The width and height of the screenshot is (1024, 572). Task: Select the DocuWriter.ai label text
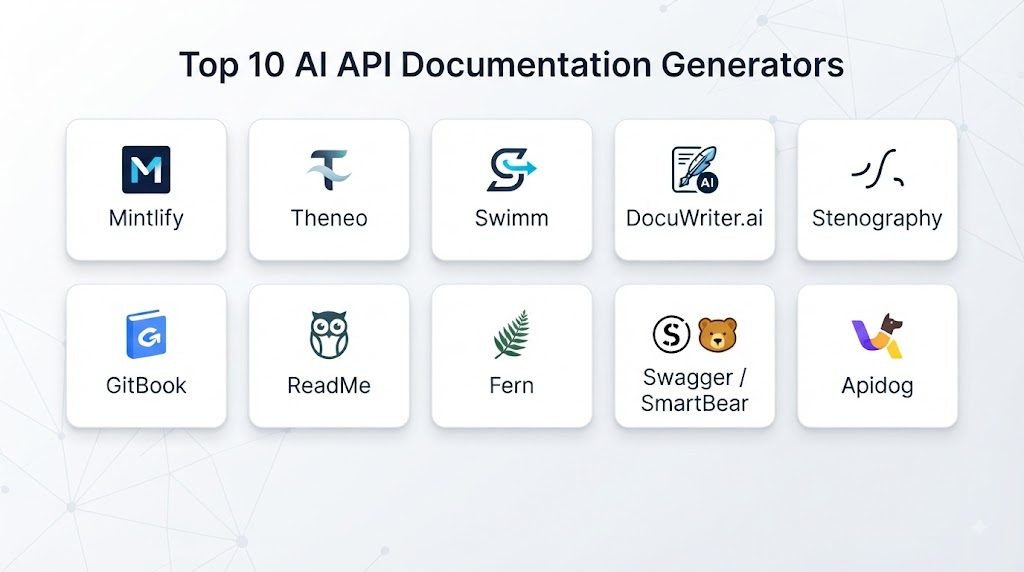(694, 218)
